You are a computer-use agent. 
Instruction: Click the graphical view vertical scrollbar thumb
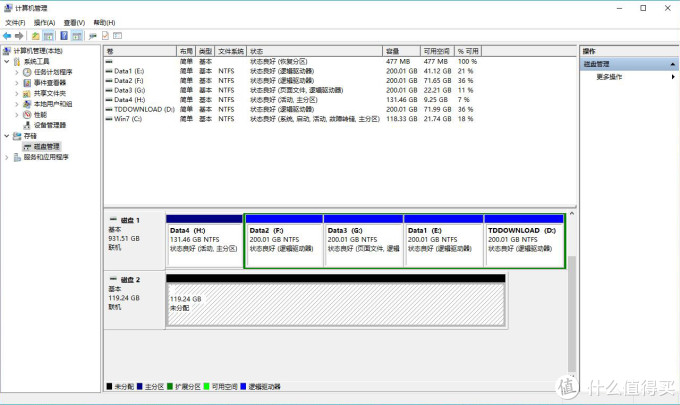[x=572, y=314]
